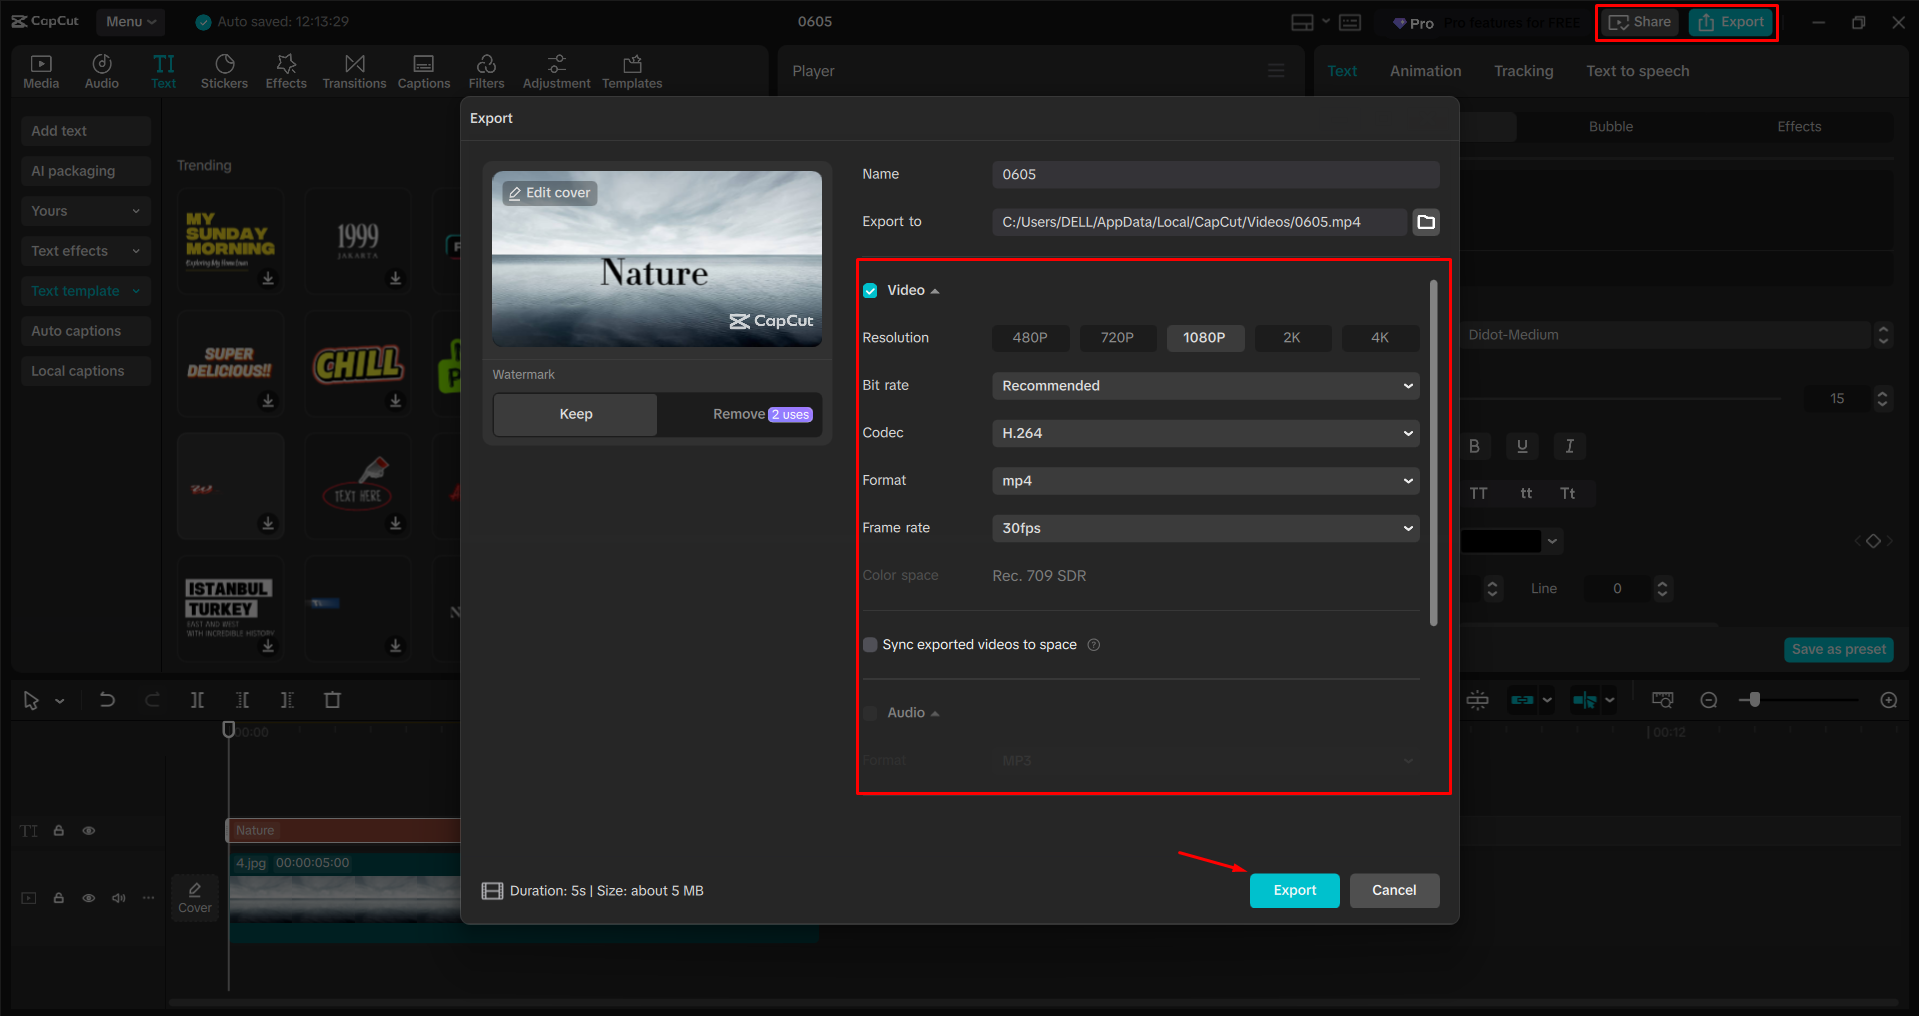Click the Edit cover button
The image size is (1919, 1016).
coord(548,192)
